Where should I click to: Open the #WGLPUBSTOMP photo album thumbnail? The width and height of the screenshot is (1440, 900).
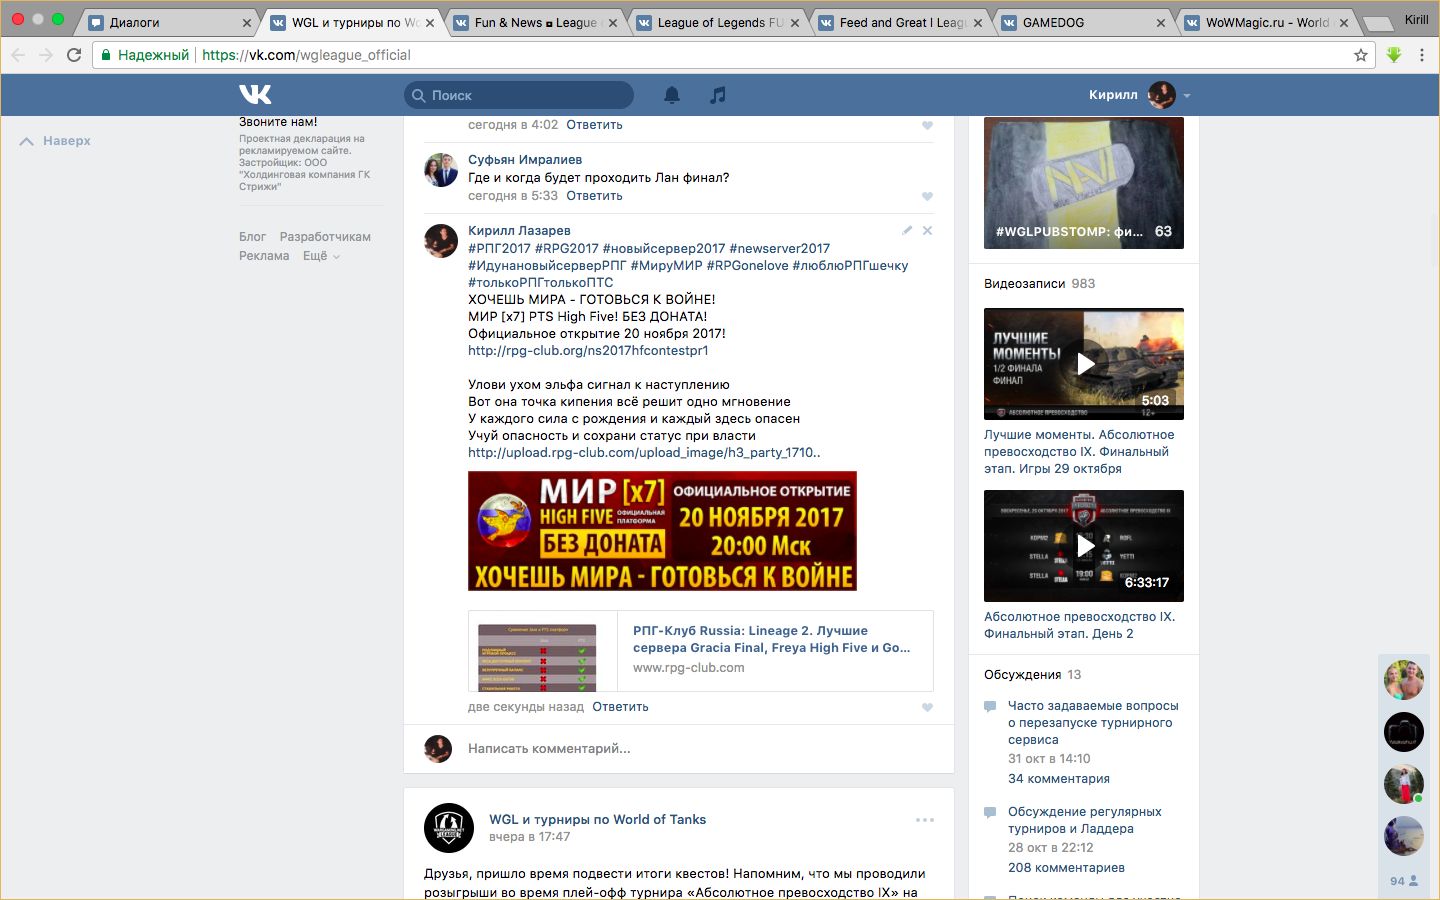[1084, 182]
